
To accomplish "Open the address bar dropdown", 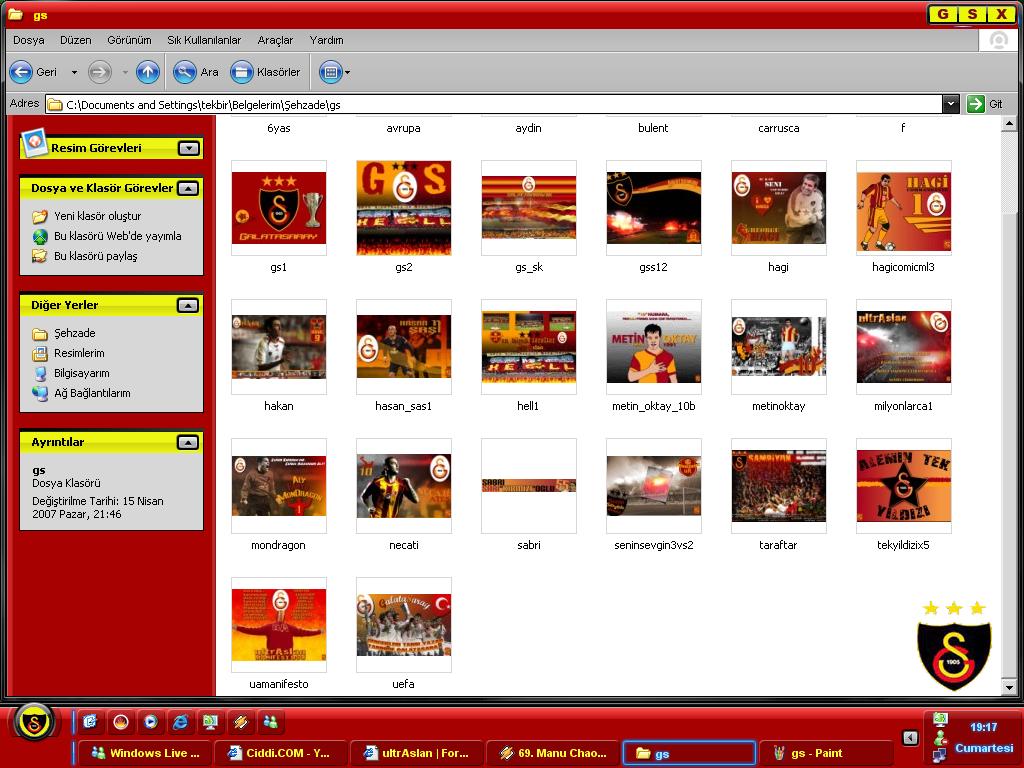I will (951, 104).
